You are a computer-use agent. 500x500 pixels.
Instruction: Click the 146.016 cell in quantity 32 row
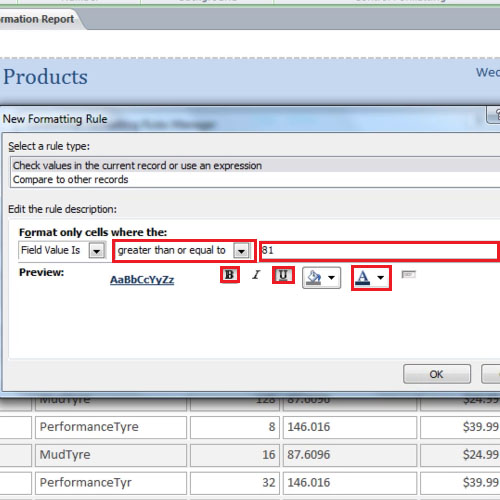(350, 482)
